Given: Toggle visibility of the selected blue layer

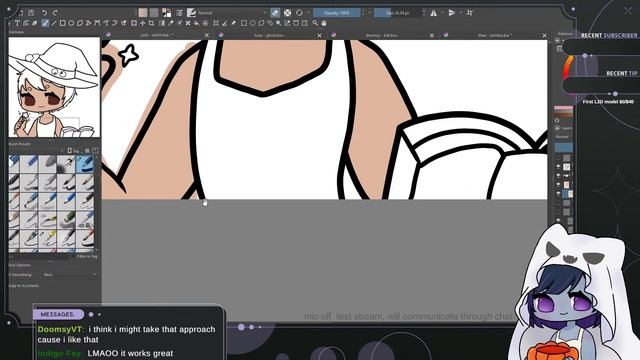Looking at the screenshot, I should (x=558, y=193).
